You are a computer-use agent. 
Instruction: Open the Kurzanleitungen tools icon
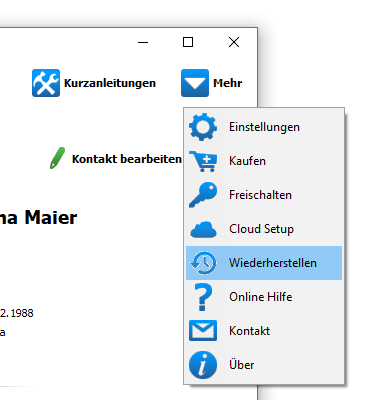[x=46, y=83]
